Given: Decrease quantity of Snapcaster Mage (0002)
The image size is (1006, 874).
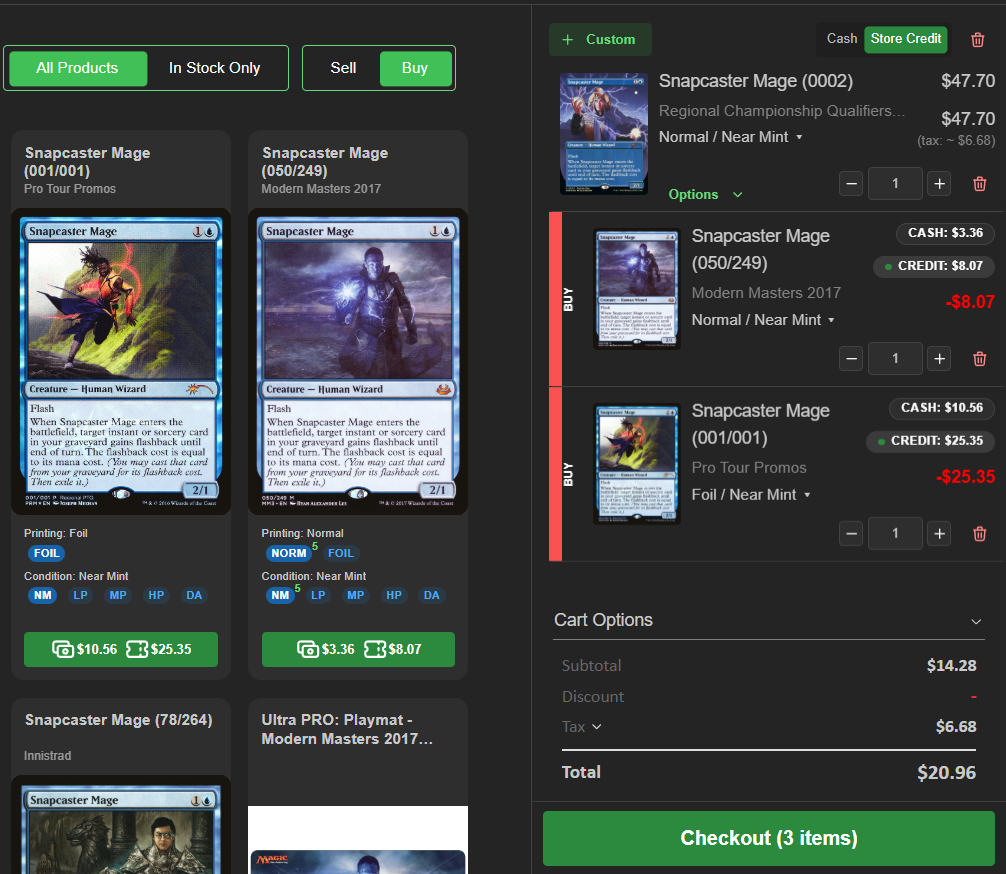Looking at the screenshot, I should [851, 184].
